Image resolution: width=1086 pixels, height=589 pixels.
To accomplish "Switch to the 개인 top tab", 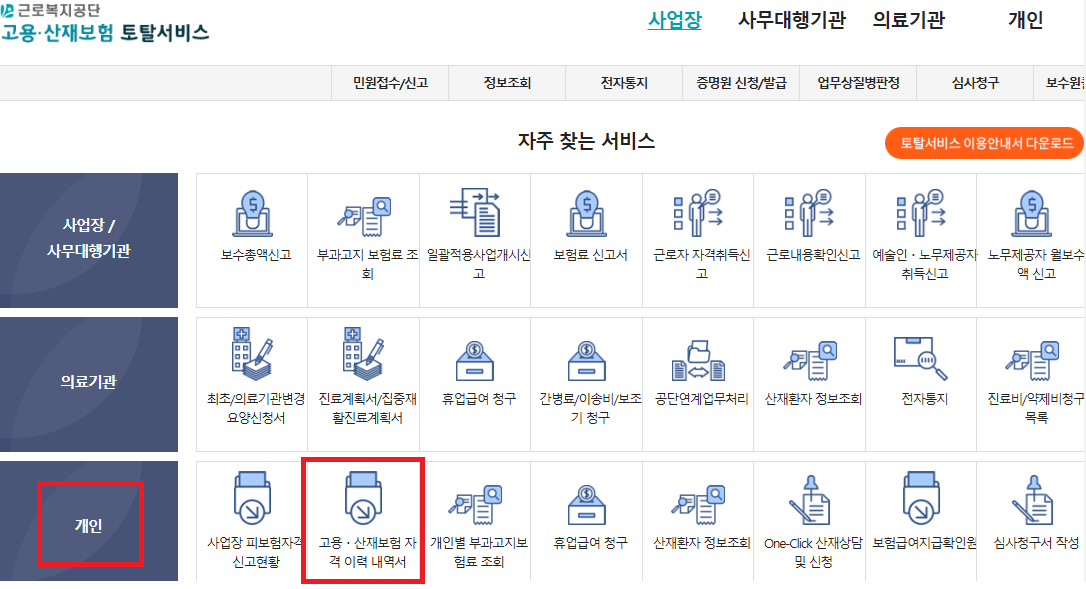I will point(1025,20).
